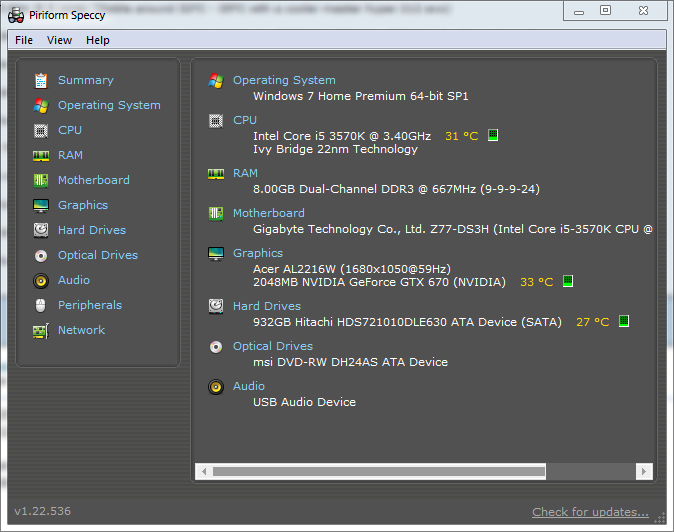The height and width of the screenshot is (532, 674).
Task: Click 'Ivy Bridge 22nm Technology' text
Action: point(335,149)
